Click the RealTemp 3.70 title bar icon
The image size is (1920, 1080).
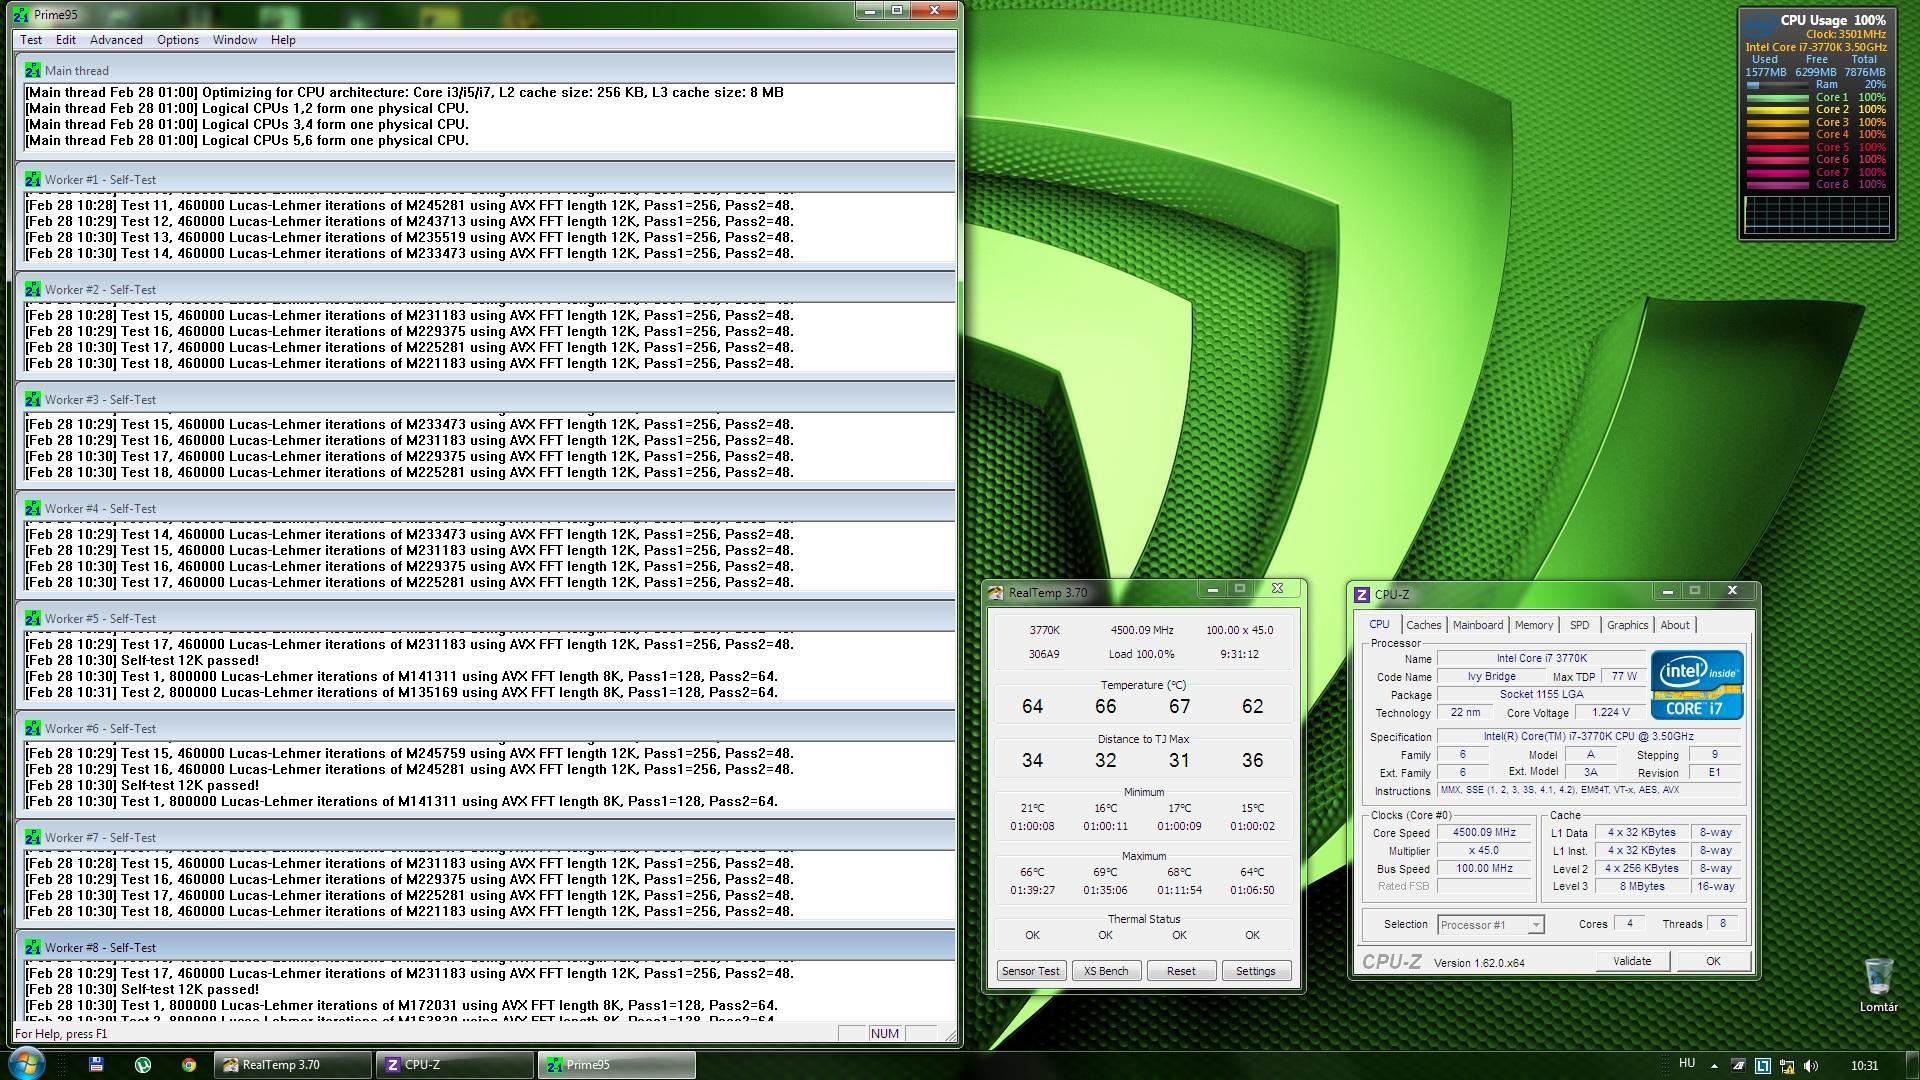click(x=995, y=592)
